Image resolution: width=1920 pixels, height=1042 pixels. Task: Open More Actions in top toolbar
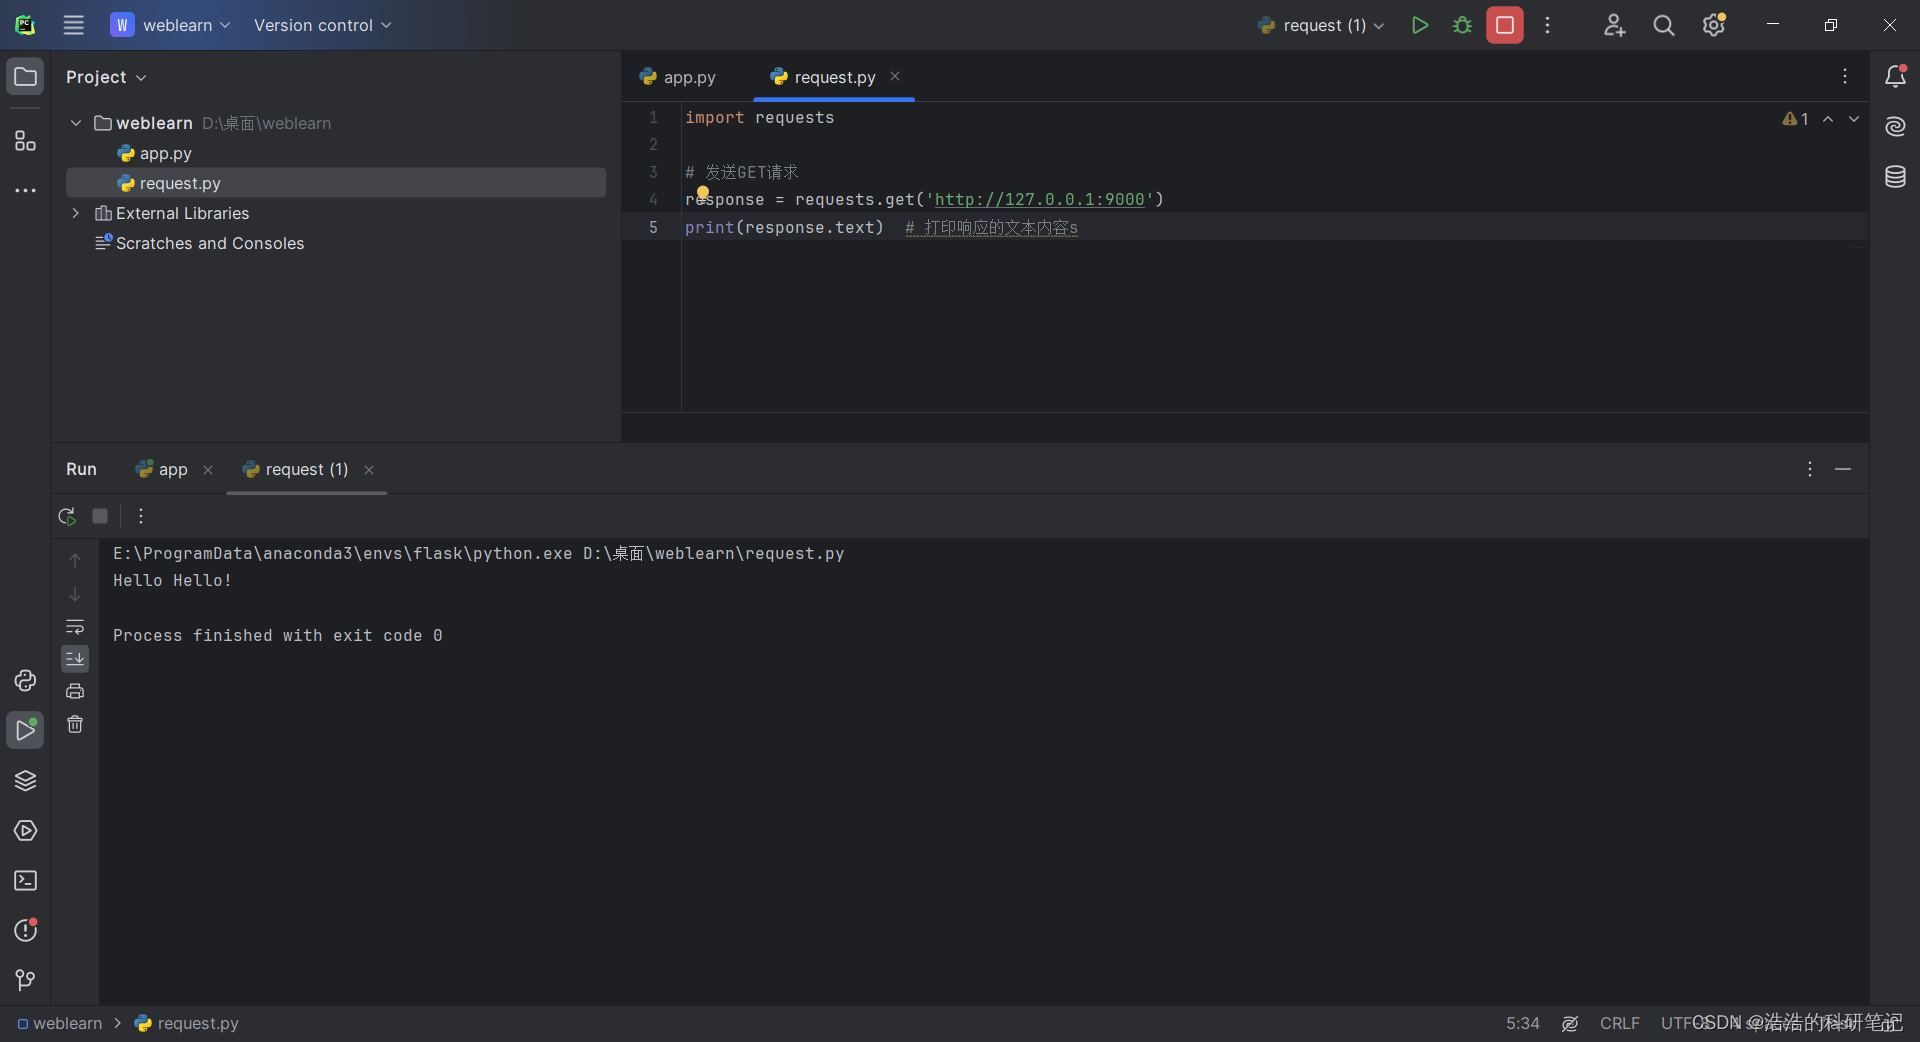click(1547, 25)
